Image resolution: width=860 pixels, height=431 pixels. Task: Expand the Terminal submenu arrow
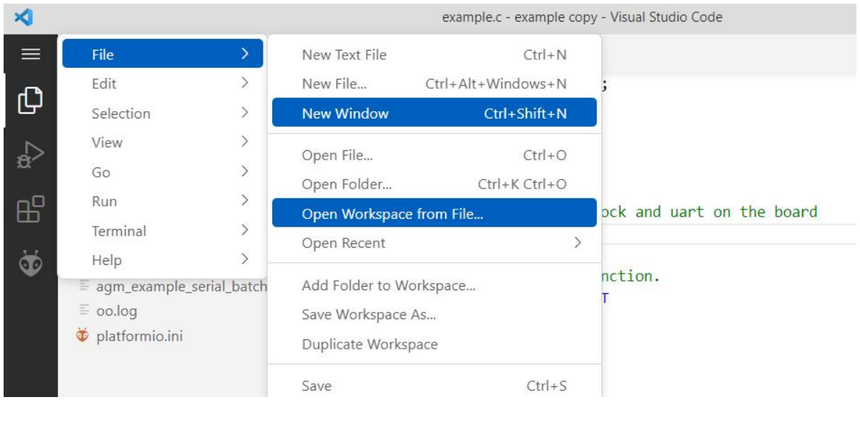245,230
